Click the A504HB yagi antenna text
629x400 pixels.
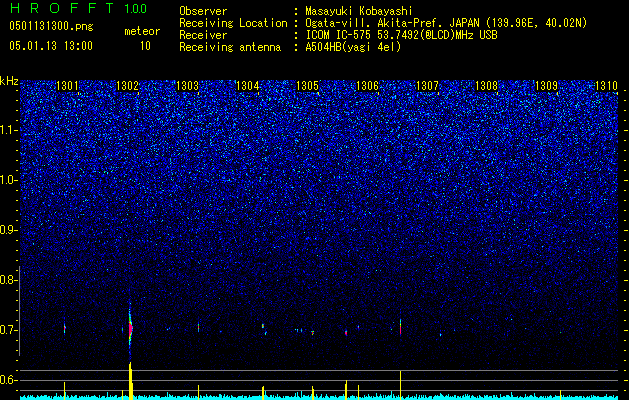[353, 47]
